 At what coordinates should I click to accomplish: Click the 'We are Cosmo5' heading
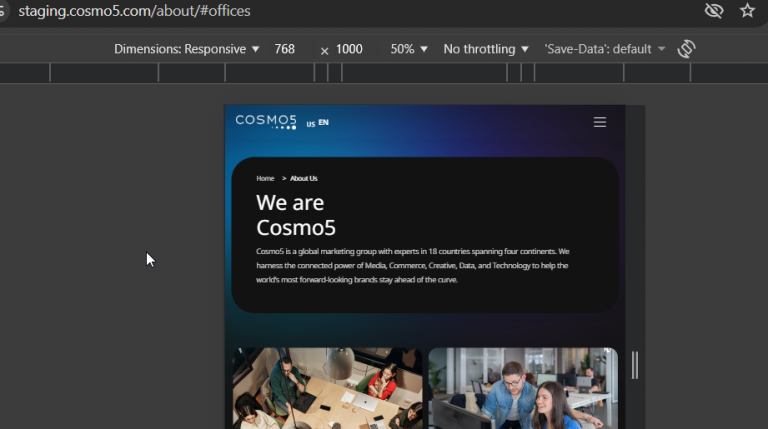point(296,215)
